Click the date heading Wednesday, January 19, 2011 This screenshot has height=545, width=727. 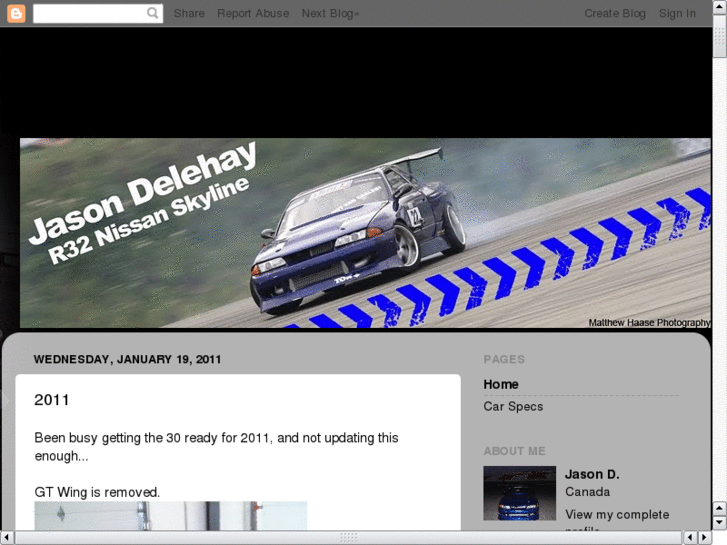(x=128, y=359)
